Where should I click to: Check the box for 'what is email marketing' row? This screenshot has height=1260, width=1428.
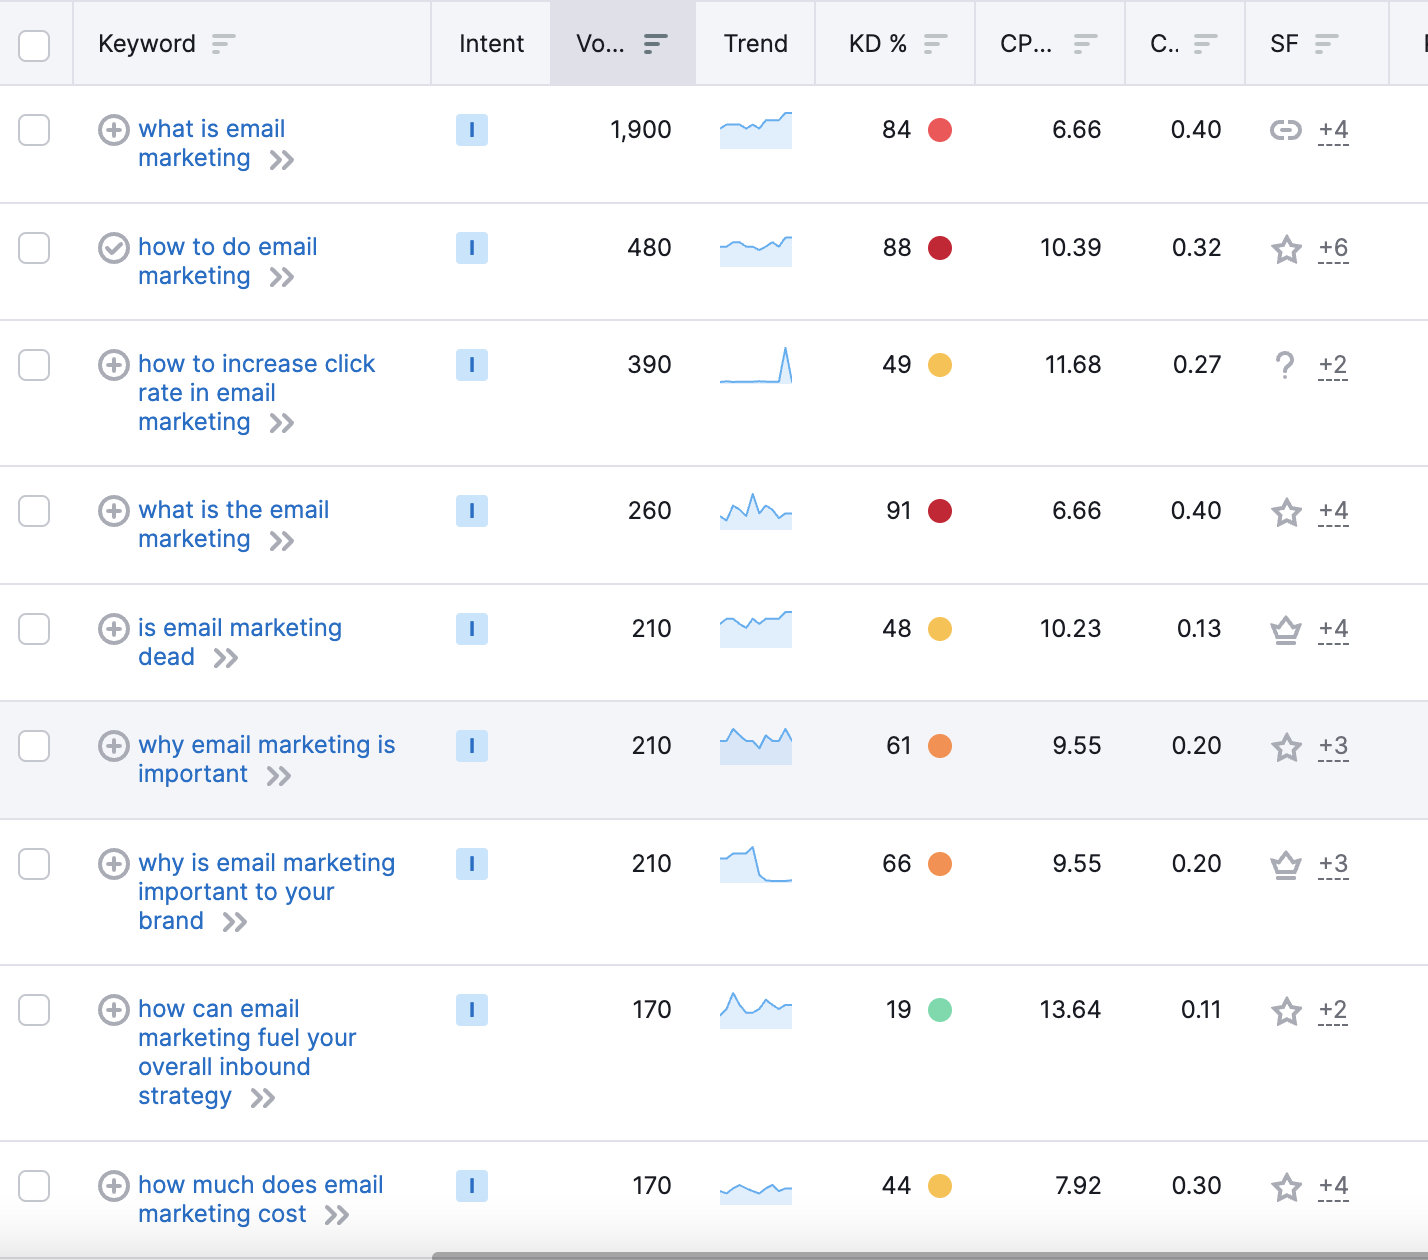(x=34, y=130)
